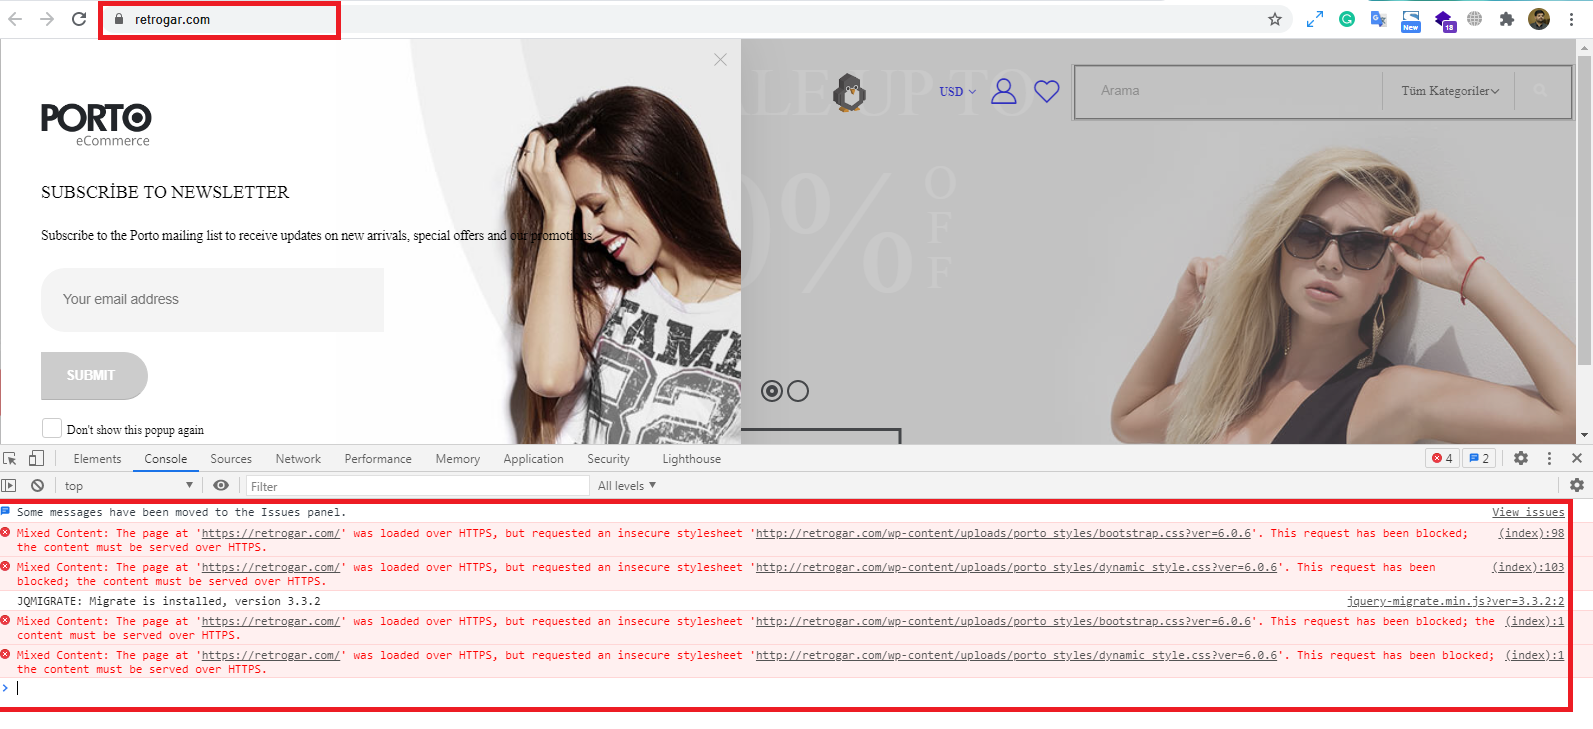
Task: Click the Arama search field
Action: click(x=1229, y=91)
